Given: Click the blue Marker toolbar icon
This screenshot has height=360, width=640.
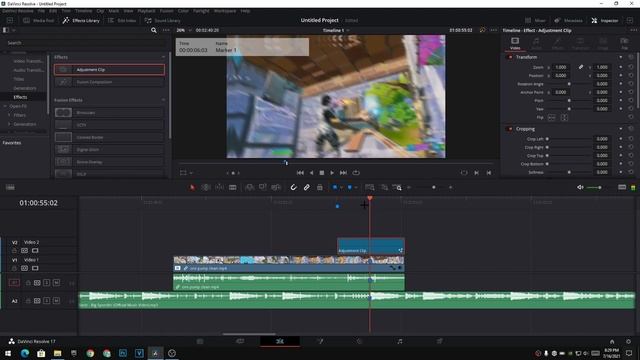Looking at the screenshot, I should click(350, 187).
